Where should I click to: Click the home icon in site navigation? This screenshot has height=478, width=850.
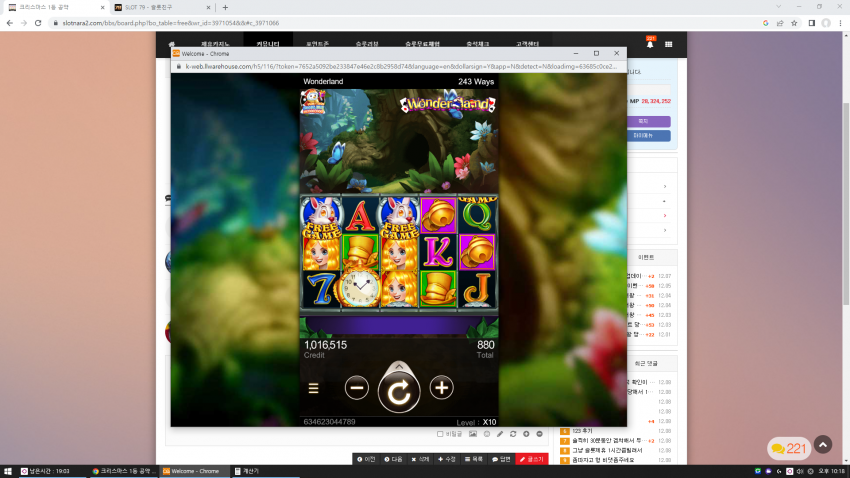click(172, 44)
